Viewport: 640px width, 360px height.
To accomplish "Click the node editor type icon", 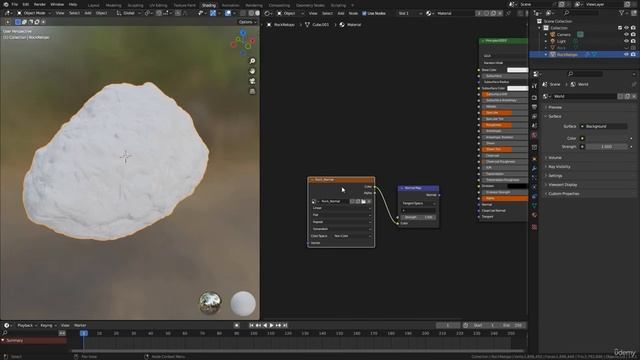I will [267, 13].
